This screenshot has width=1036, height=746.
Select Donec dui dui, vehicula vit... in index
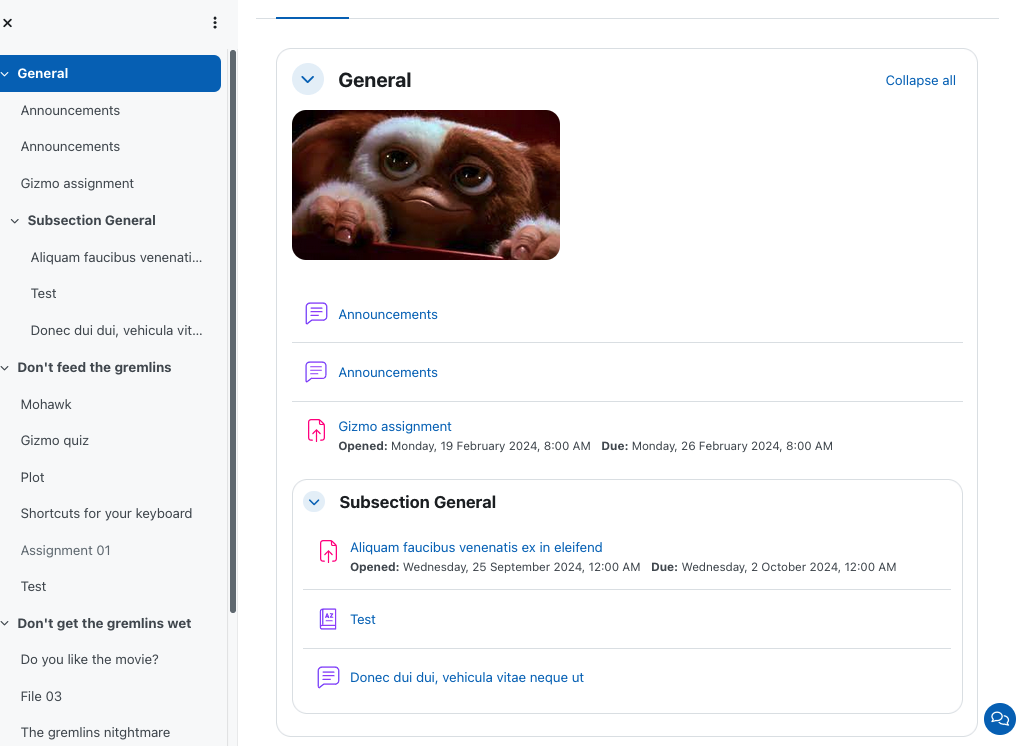click(x=116, y=330)
